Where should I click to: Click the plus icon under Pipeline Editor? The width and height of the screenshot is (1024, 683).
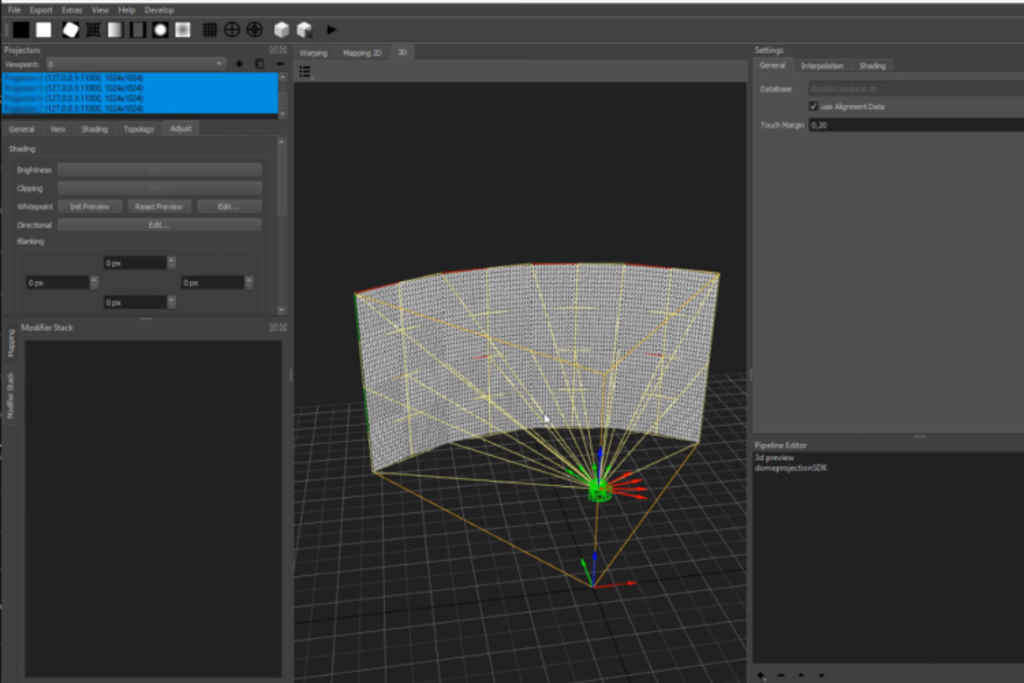761,675
